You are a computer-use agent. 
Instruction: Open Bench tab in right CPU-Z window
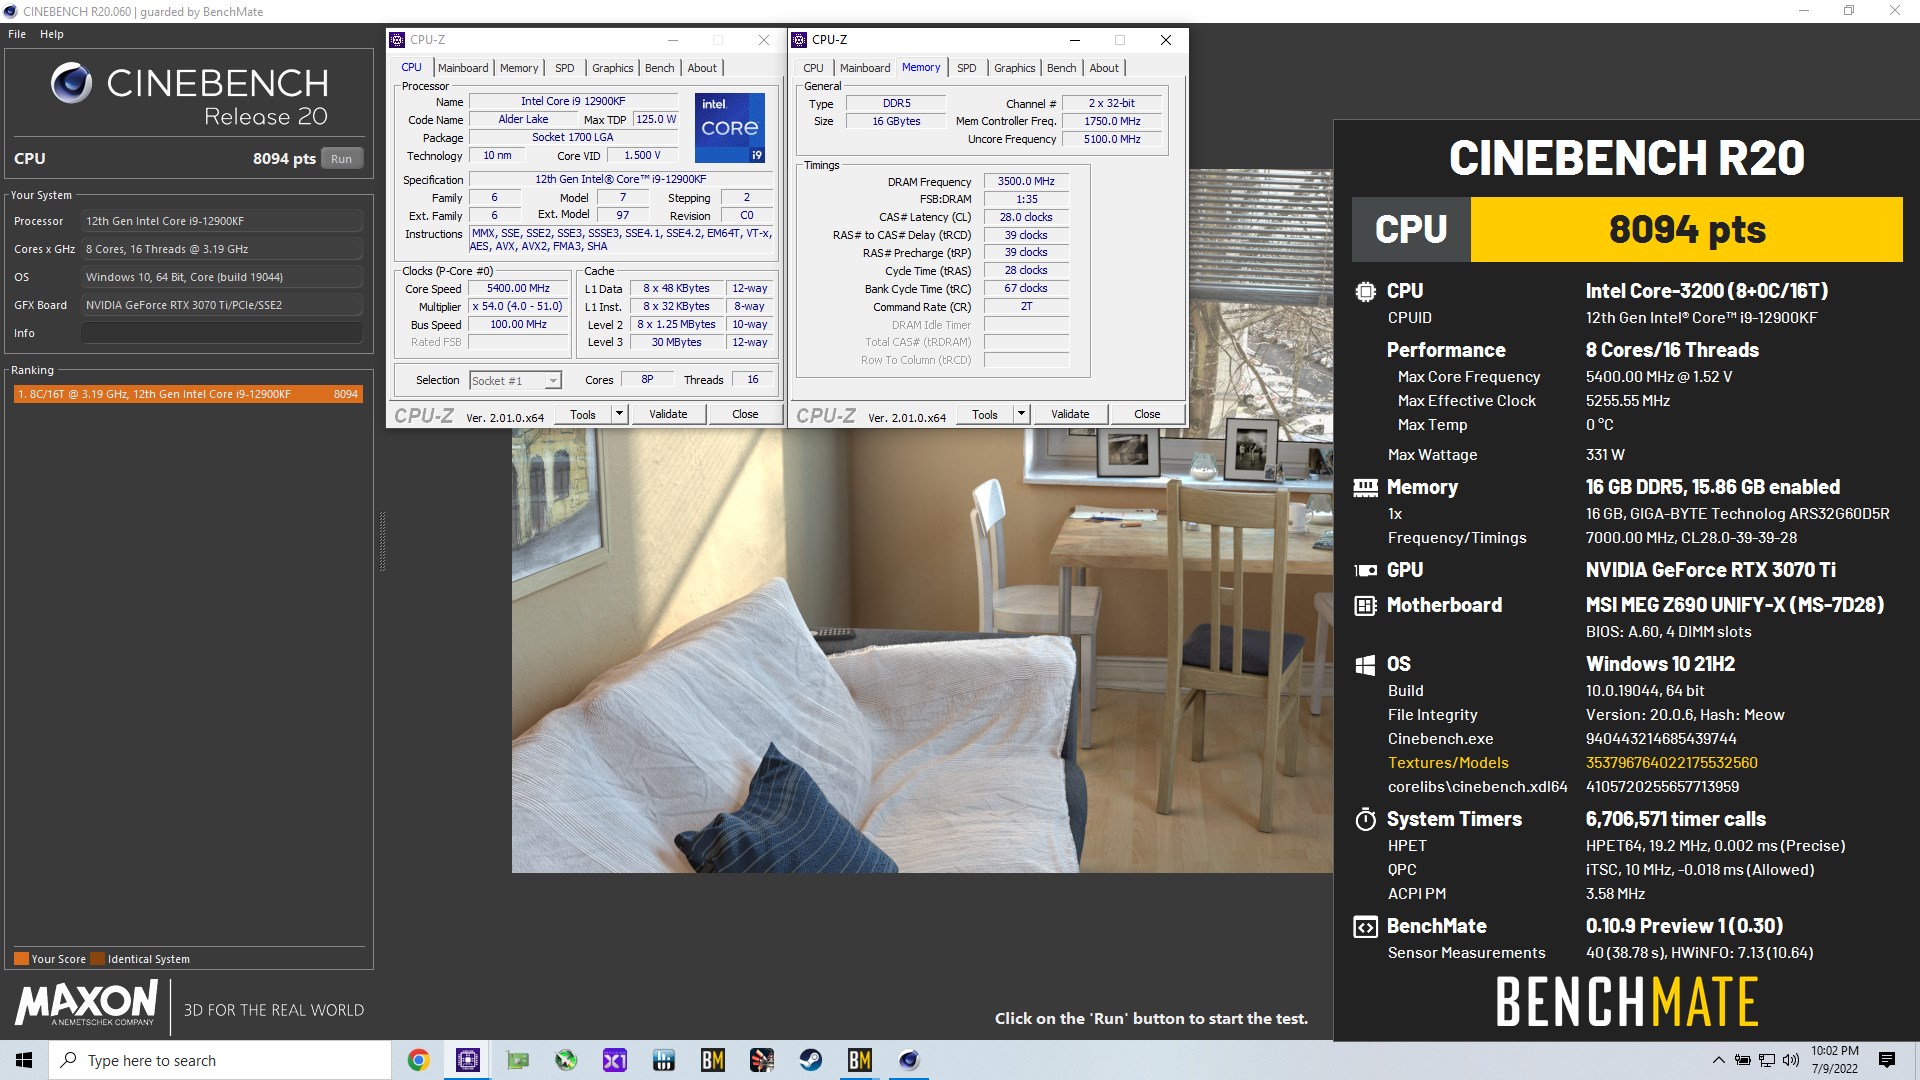1062,68
